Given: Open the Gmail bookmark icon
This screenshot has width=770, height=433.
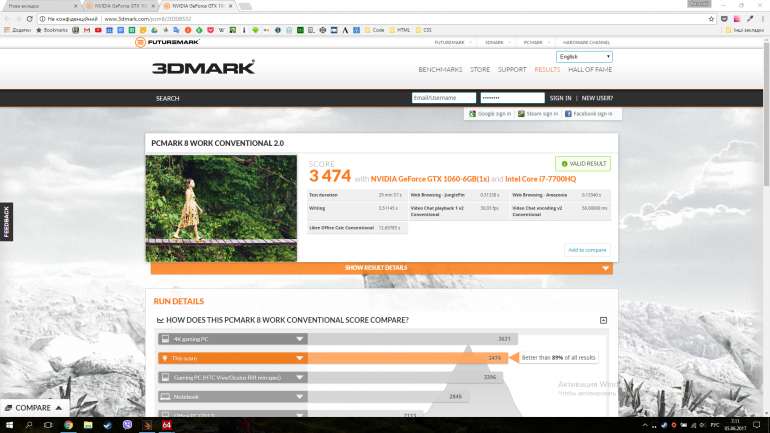Looking at the screenshot, I should pos(87,30).
